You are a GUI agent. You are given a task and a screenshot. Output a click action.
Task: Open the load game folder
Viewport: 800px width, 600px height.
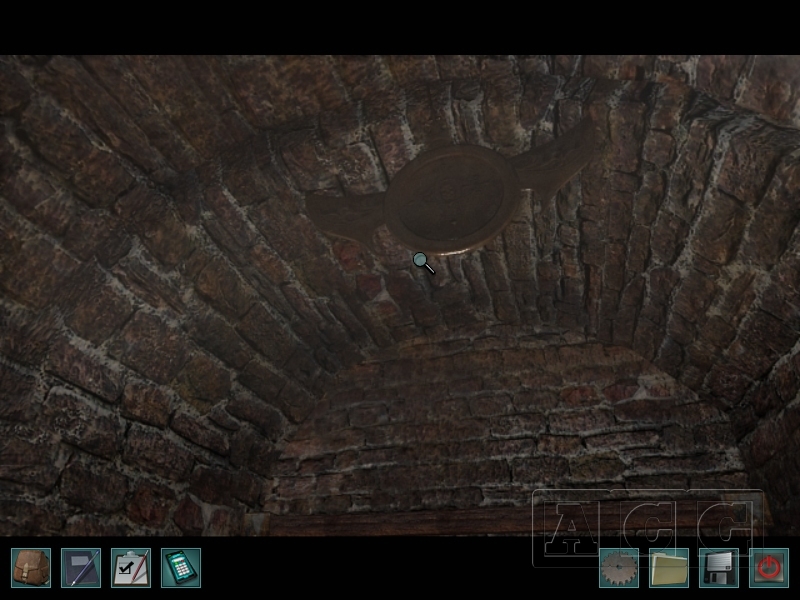click(669, 568)
